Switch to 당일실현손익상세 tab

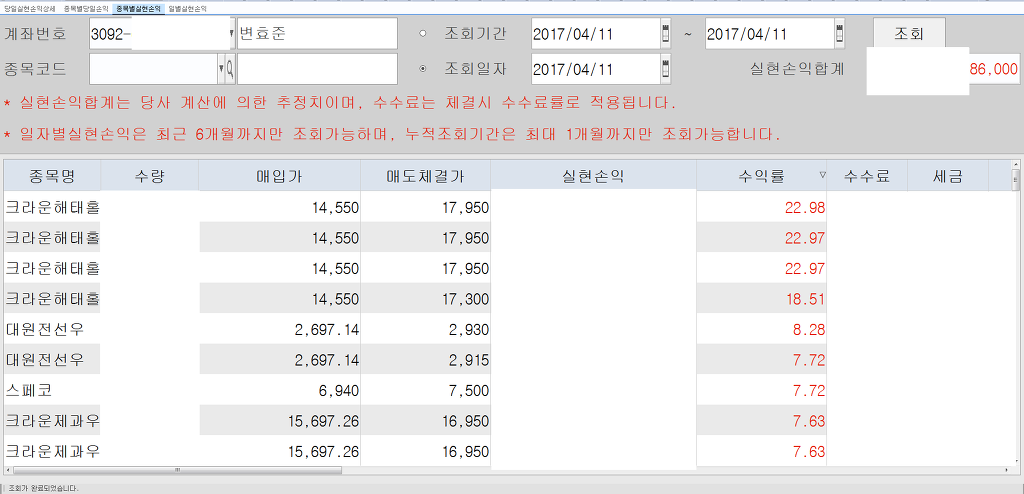[x=30, y=10]
